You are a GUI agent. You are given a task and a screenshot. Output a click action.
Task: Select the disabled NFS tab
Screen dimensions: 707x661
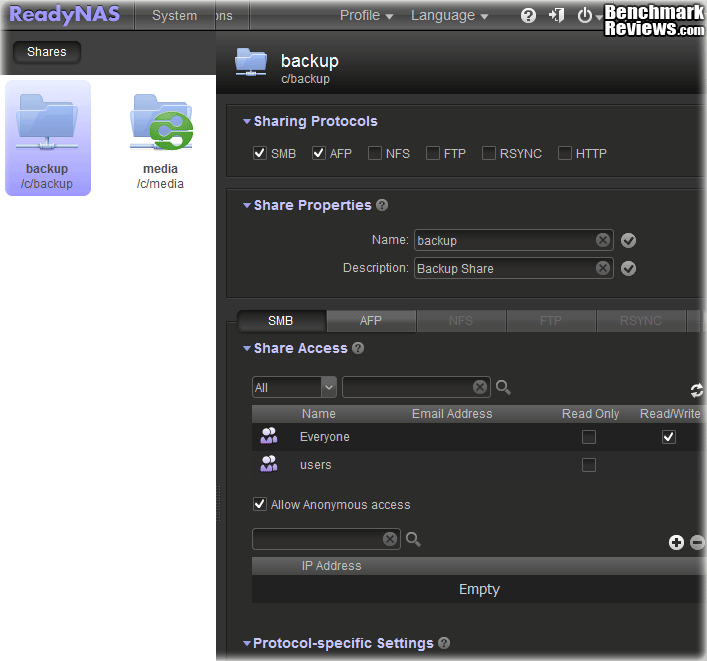click(461, 321)
